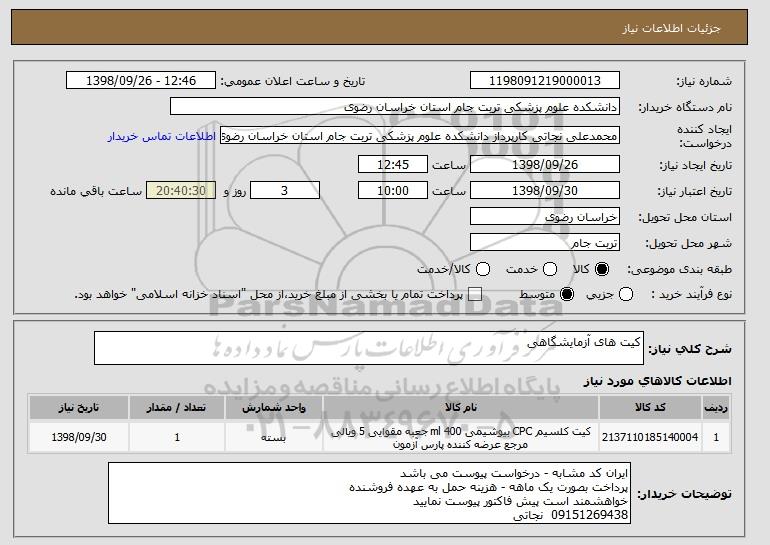Click the remaining days field showing 3
Viewport: 770px width, 545px height.
285,191
